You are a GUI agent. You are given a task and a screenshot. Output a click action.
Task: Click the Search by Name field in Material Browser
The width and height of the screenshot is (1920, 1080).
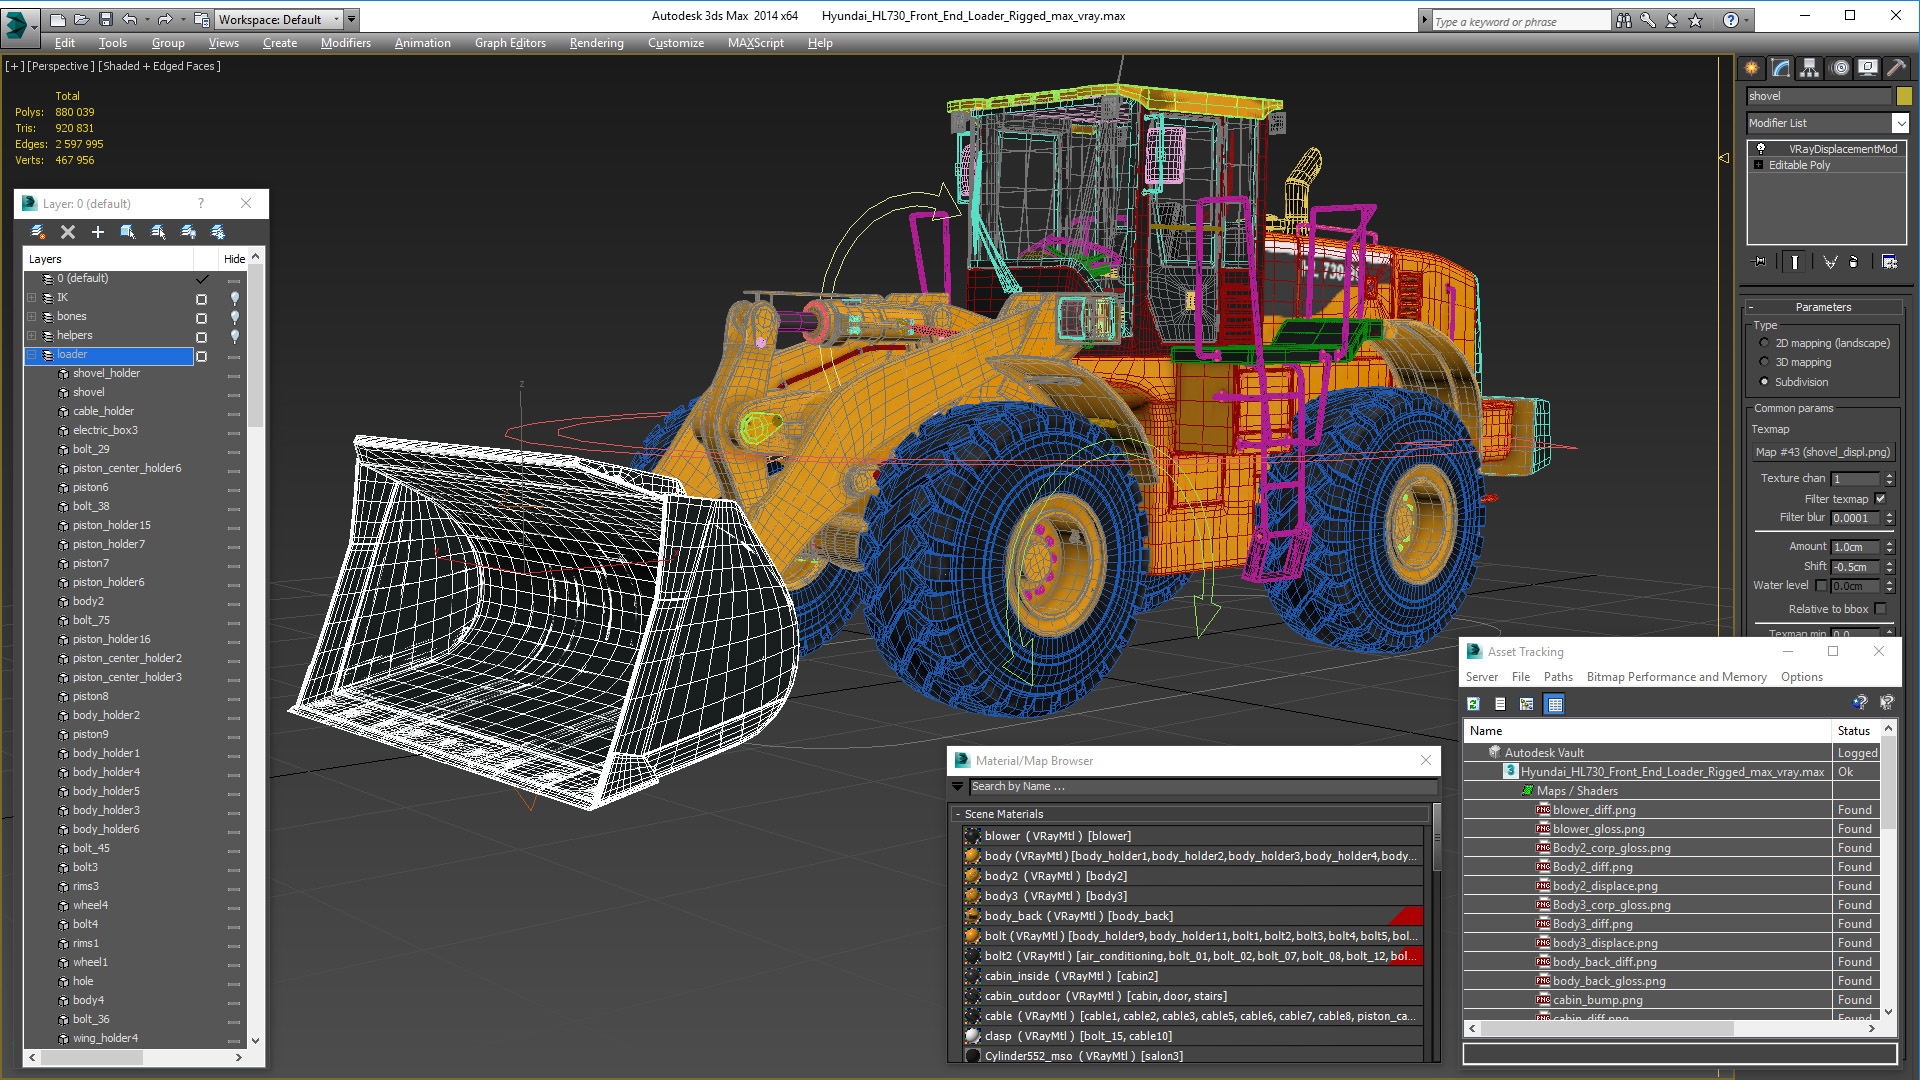pyautogui.click(x=1203, y=787)
